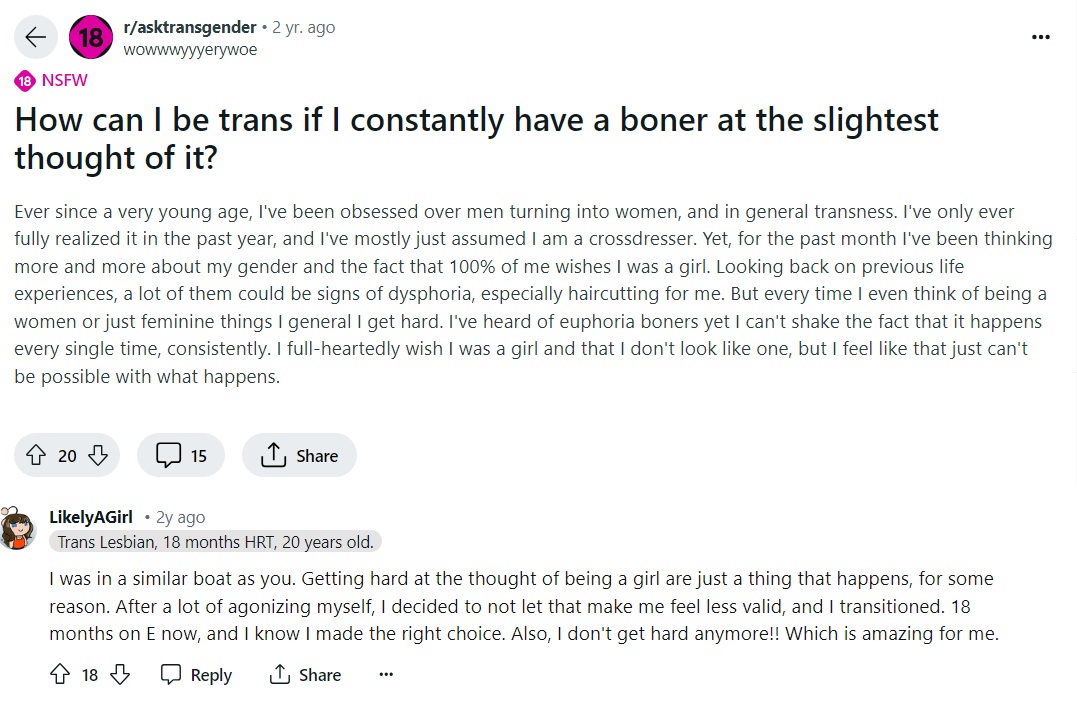Downvote LikelyAGirl's comment
This screenshot has height=719, width=1077.
point(120,674)
